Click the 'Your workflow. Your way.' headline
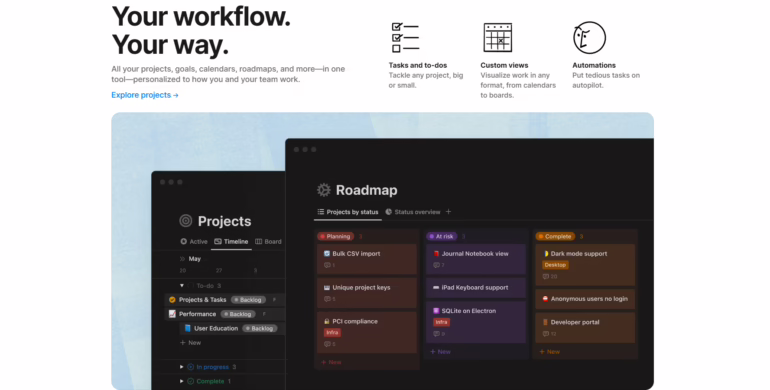 201,30
